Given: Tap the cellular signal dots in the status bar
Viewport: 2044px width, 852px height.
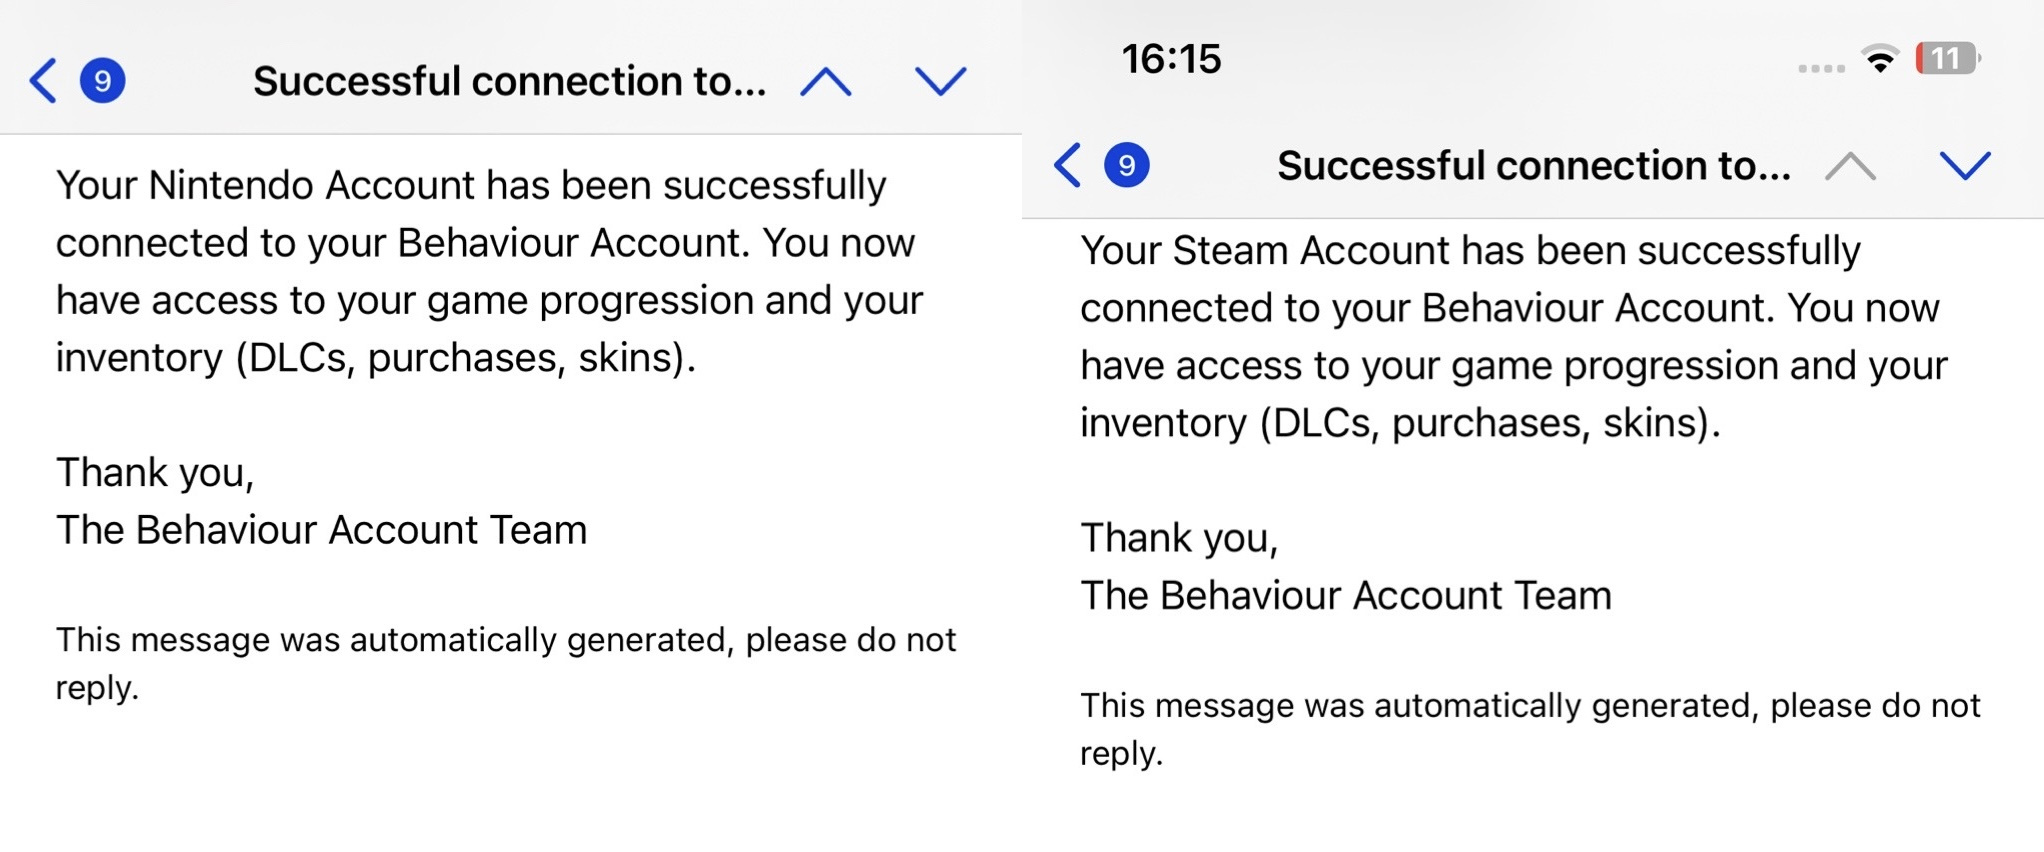Looking at the screenshot, I should pyautogui.click(x=1821, y=68).
